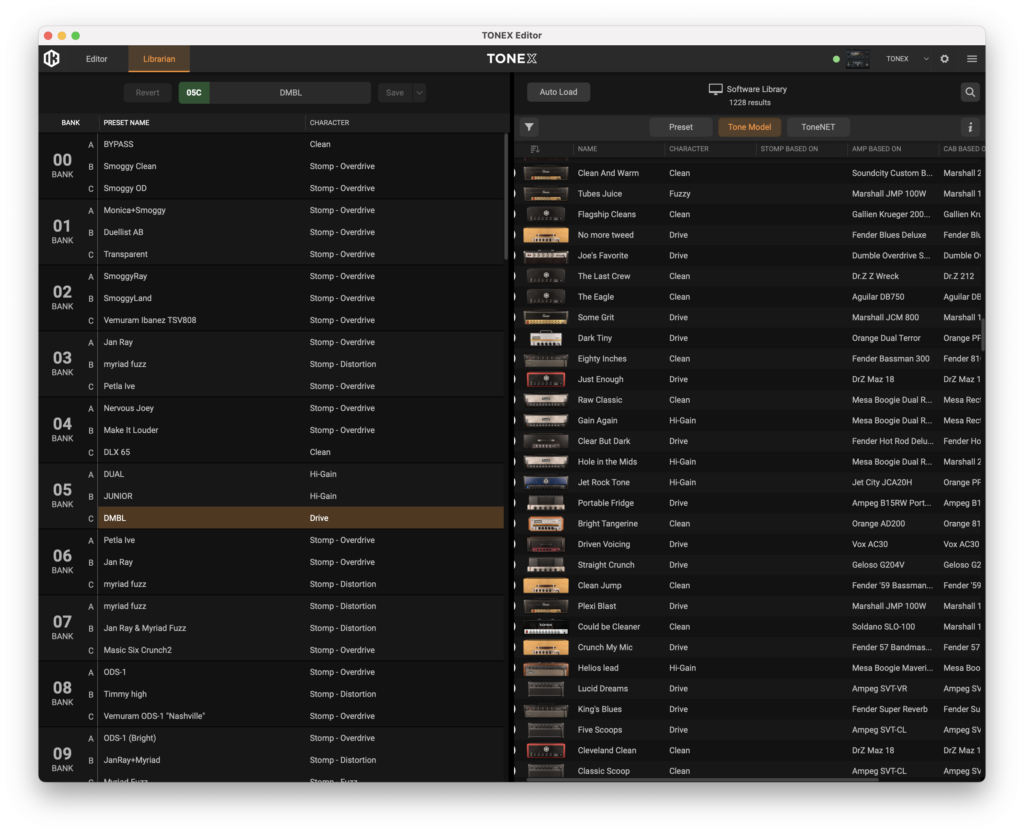This screenshot has height=833, width=1024.
Task: Click the sort order icon in header
Action: pos(535,149)
